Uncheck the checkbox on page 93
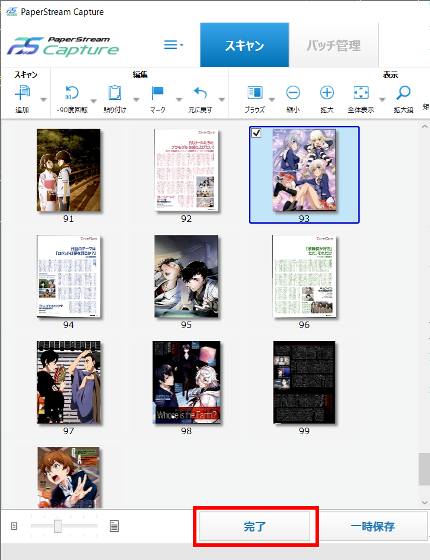 (x=256, y=133)
